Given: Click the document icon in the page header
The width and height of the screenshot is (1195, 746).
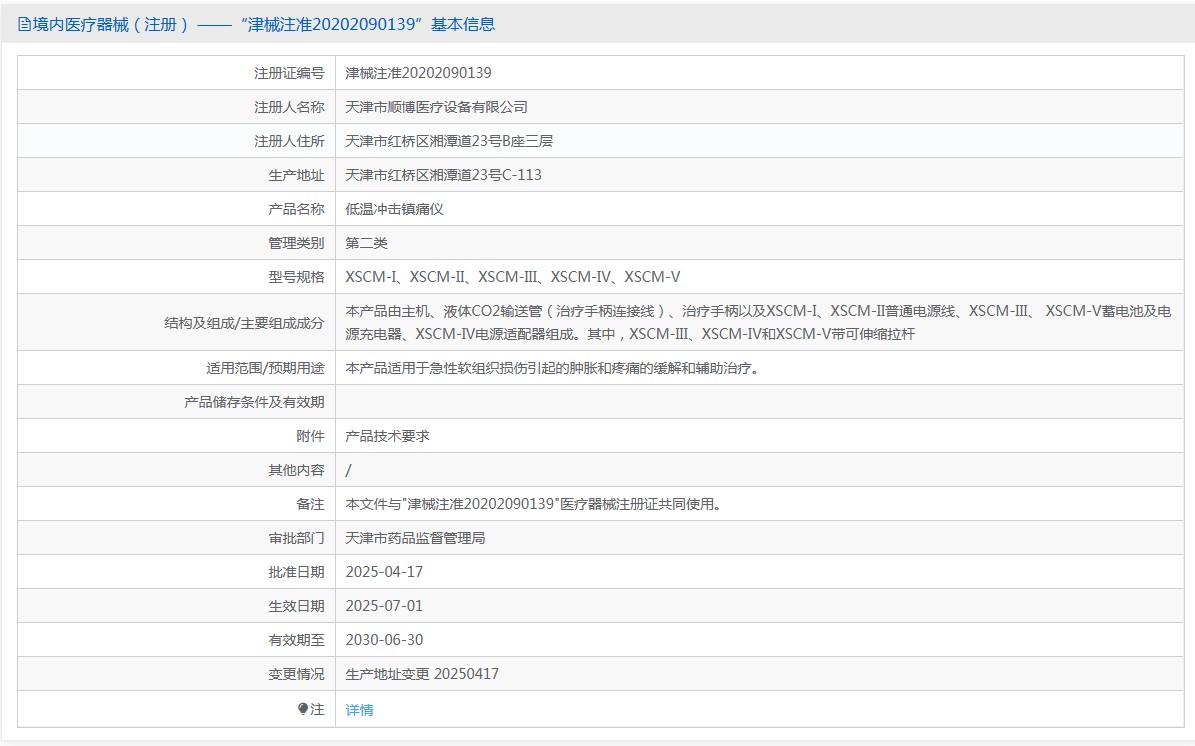Looking at the screenshot, I should click(24, 24).
